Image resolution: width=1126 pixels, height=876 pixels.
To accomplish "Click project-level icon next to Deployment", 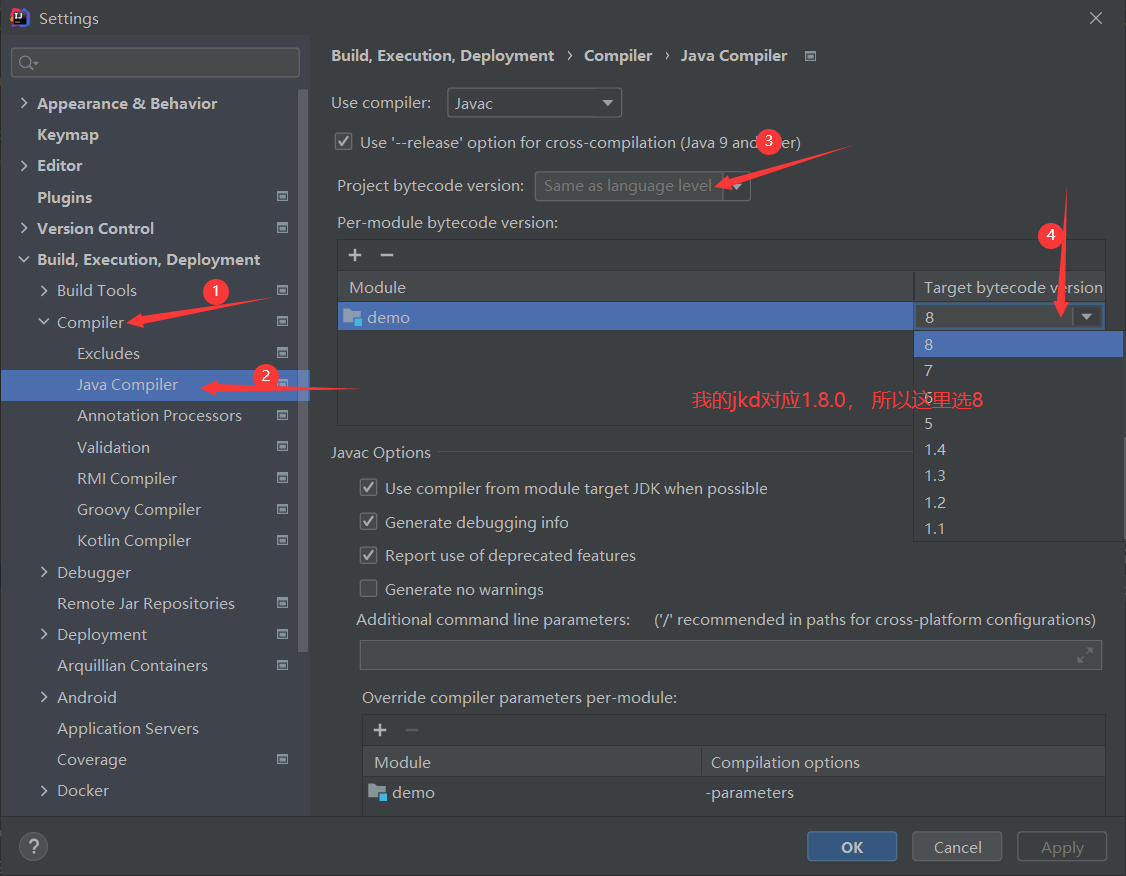I will 282,634.
